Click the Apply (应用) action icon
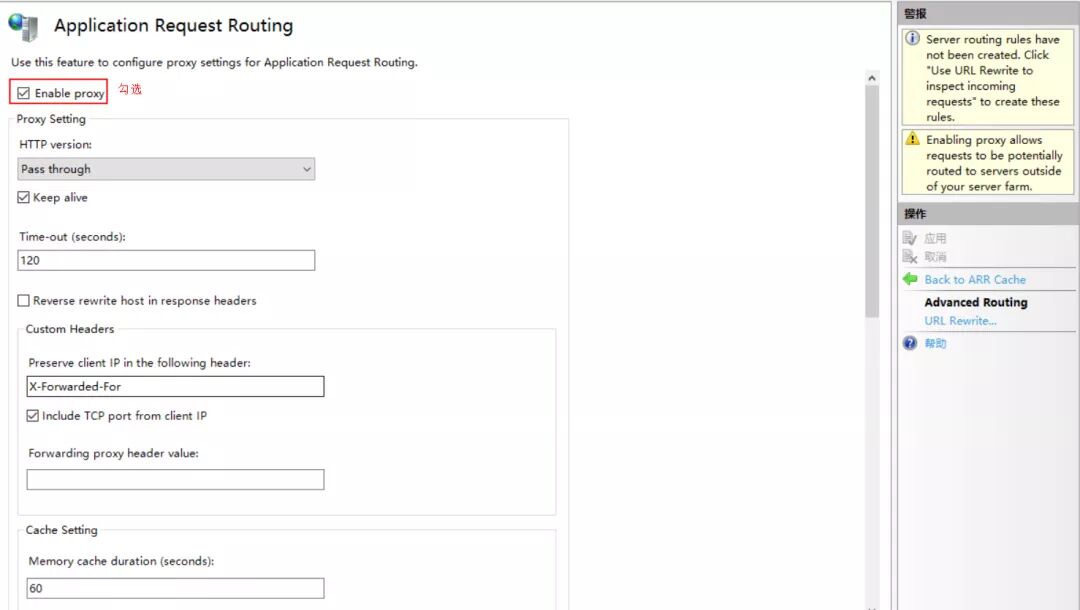Viewport: 1080px width, 610px height. [x=910, y=238]
